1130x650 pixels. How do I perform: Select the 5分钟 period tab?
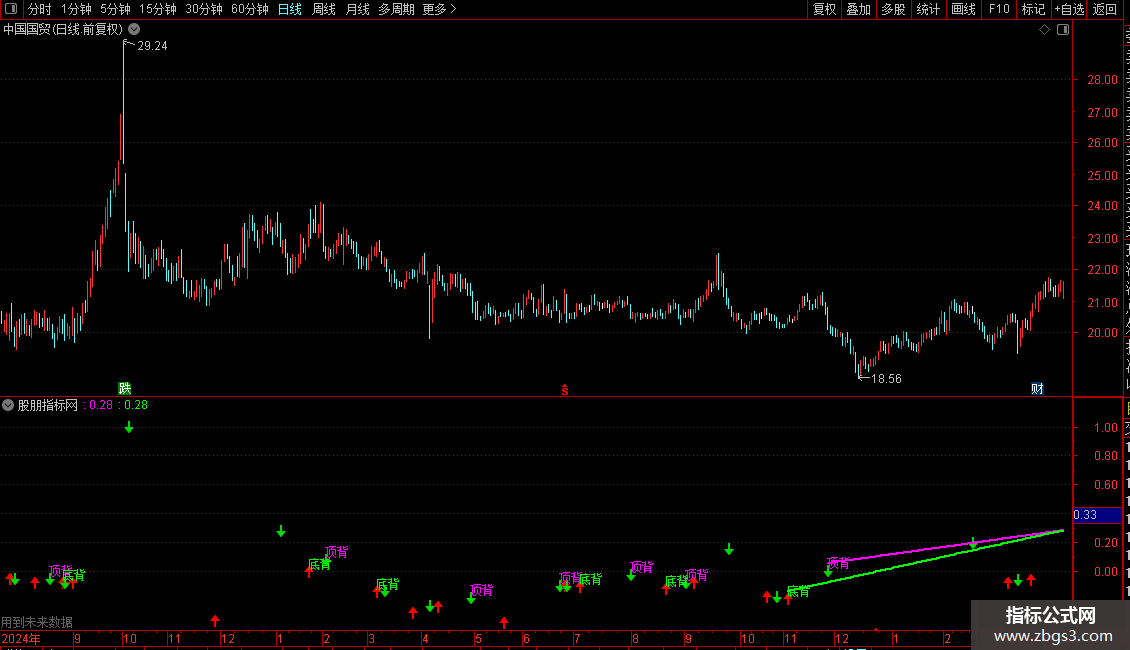click(115, 9)
